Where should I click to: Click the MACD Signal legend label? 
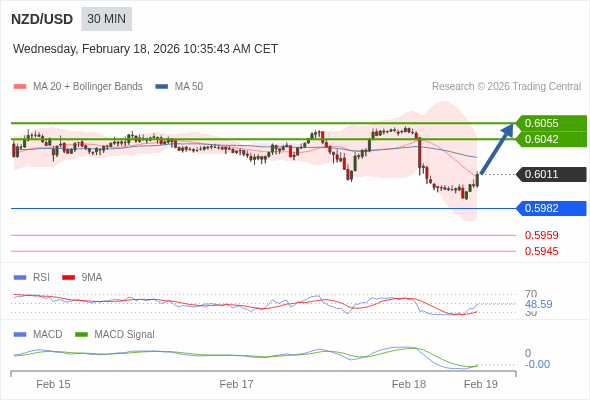click(x=125, y=335)
